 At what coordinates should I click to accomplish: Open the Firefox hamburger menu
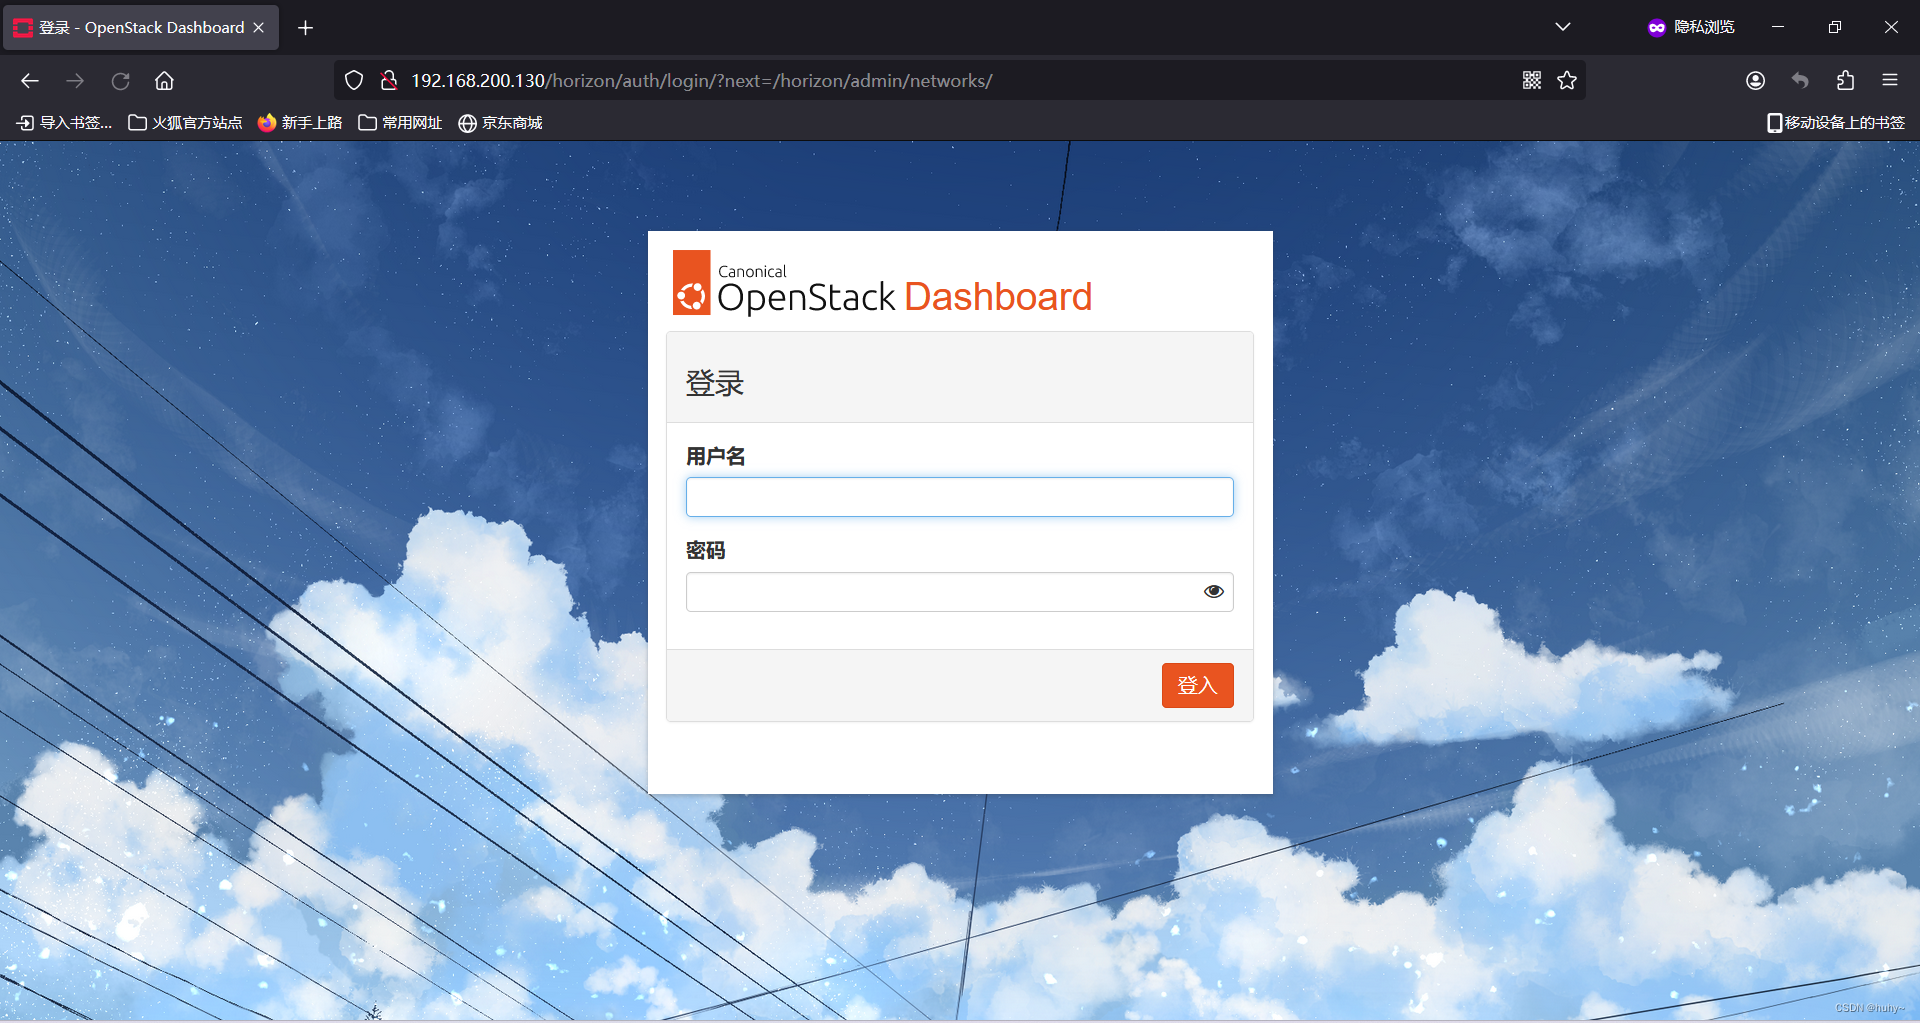(x=1890, y=81)
